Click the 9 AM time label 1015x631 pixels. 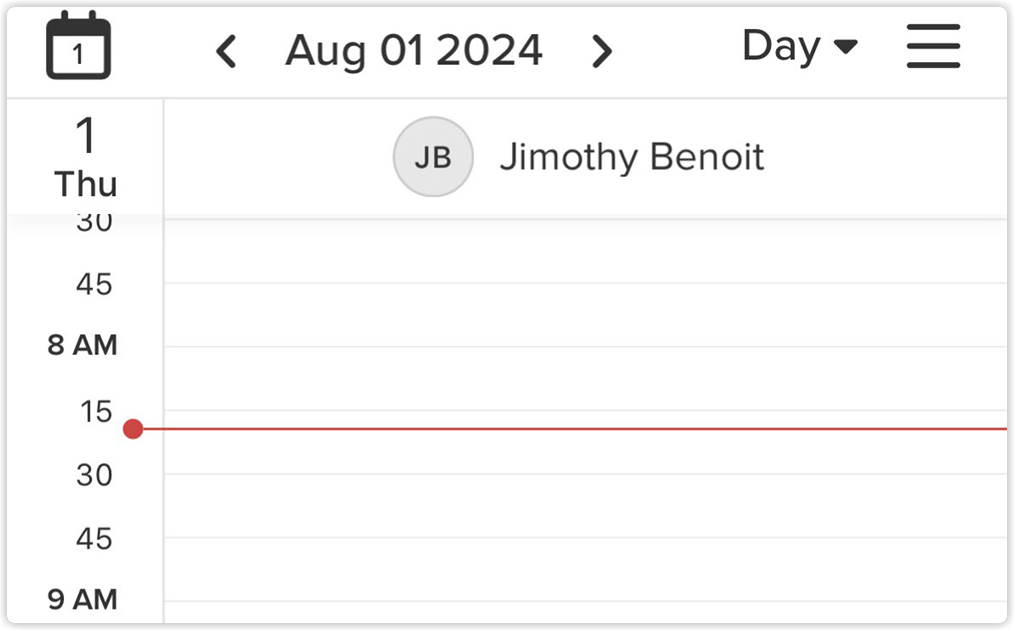point(83,600)
